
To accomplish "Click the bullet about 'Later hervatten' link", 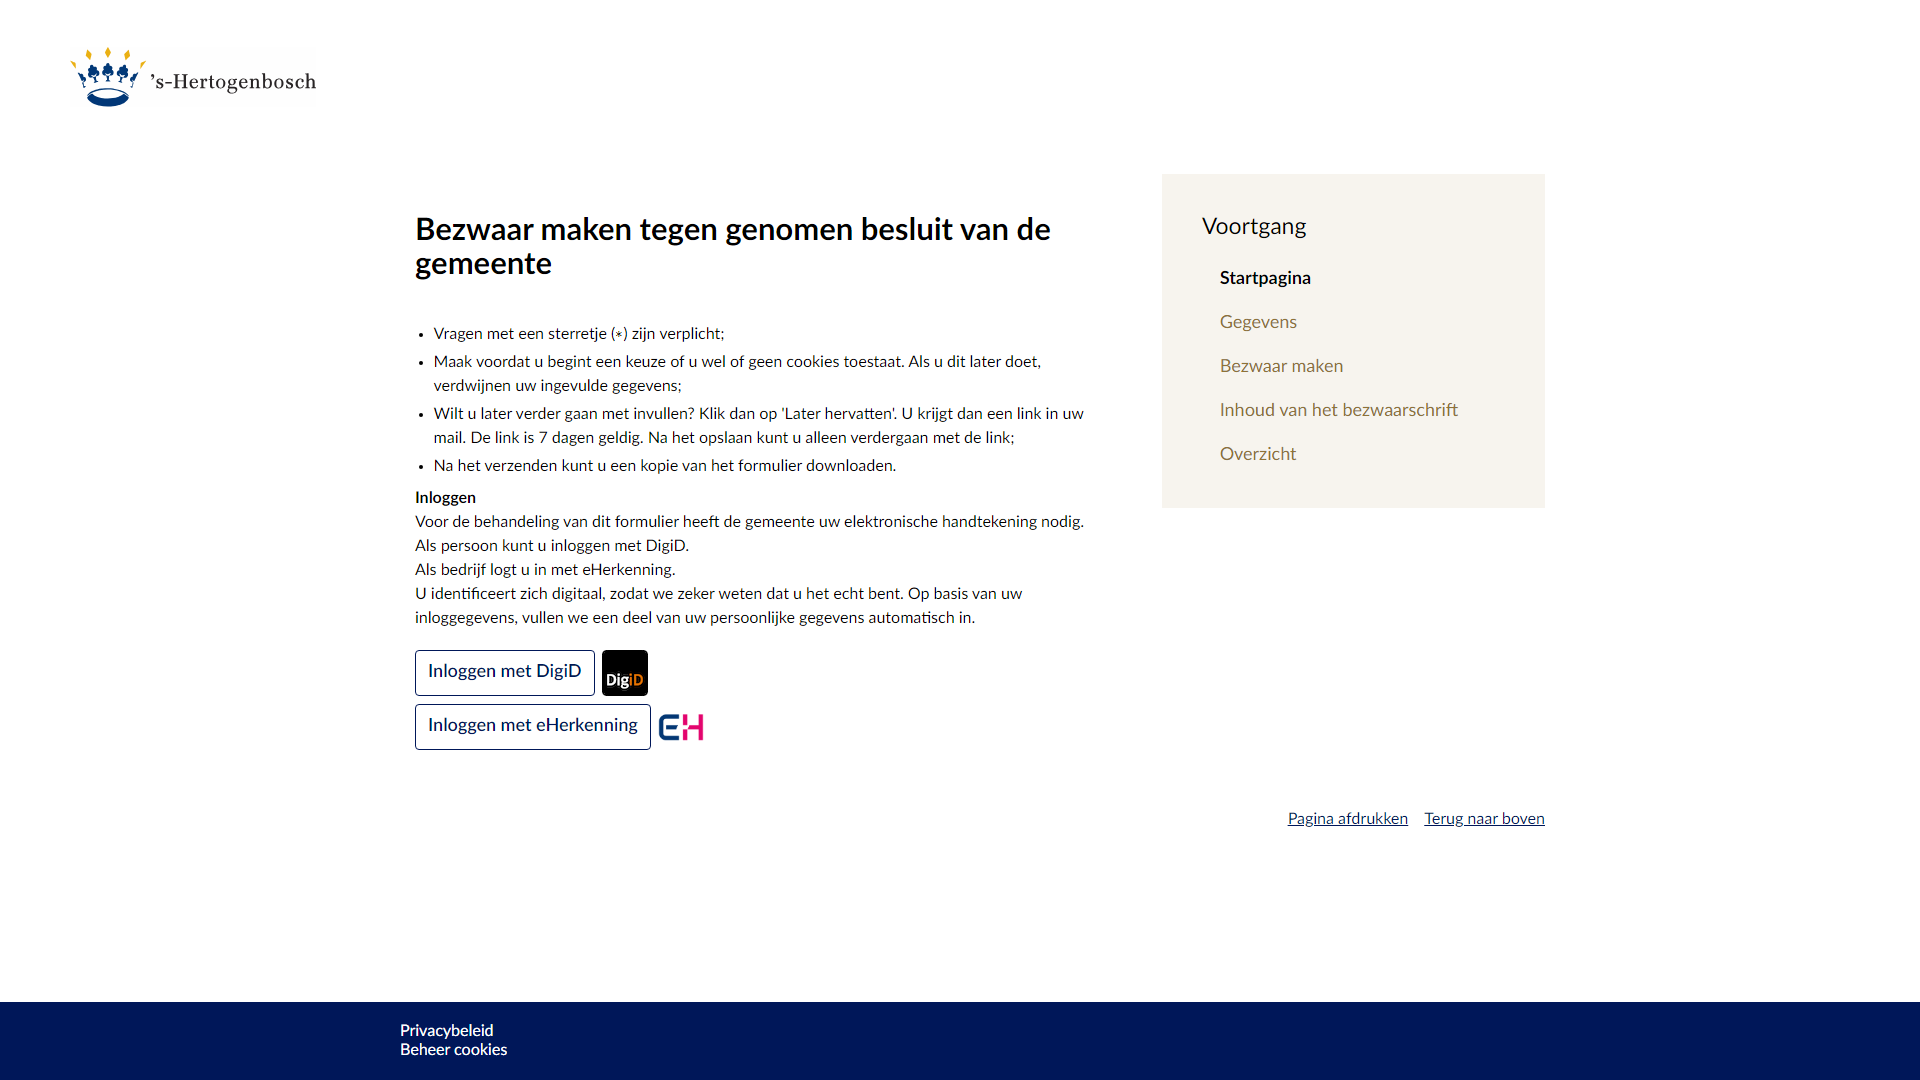I will pos(757,425).
